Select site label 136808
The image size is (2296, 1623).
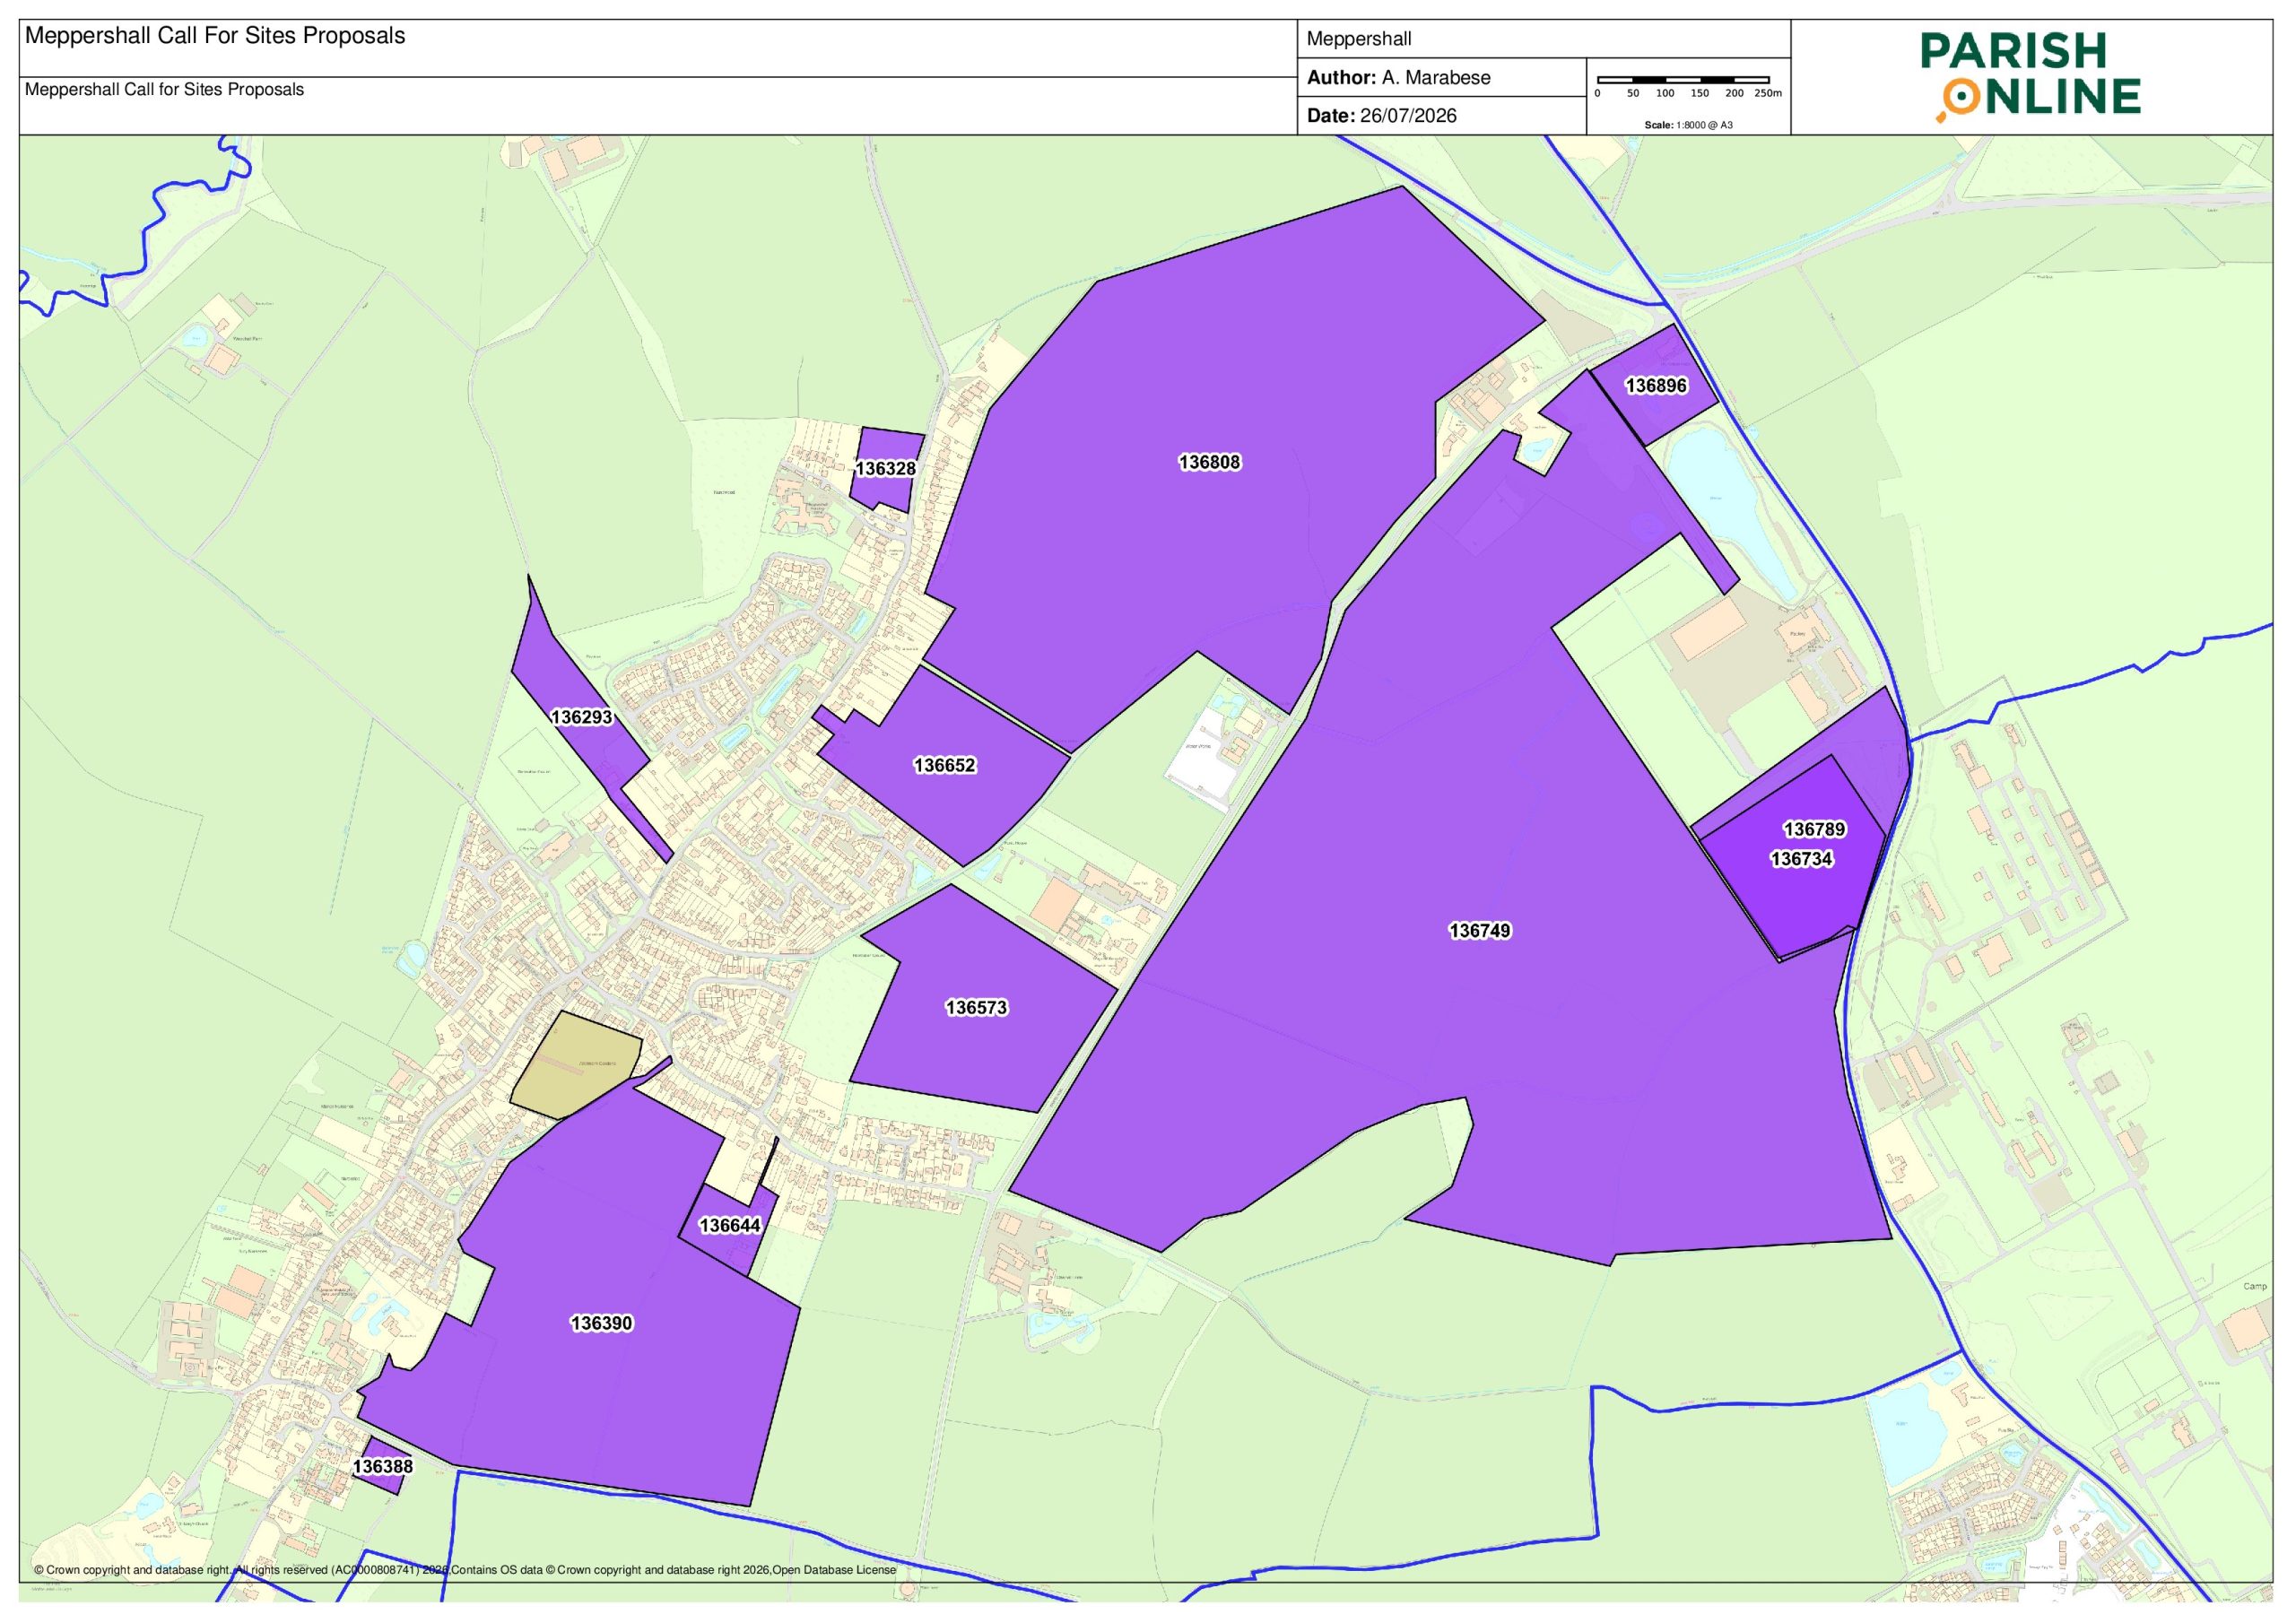[1209, 462]
